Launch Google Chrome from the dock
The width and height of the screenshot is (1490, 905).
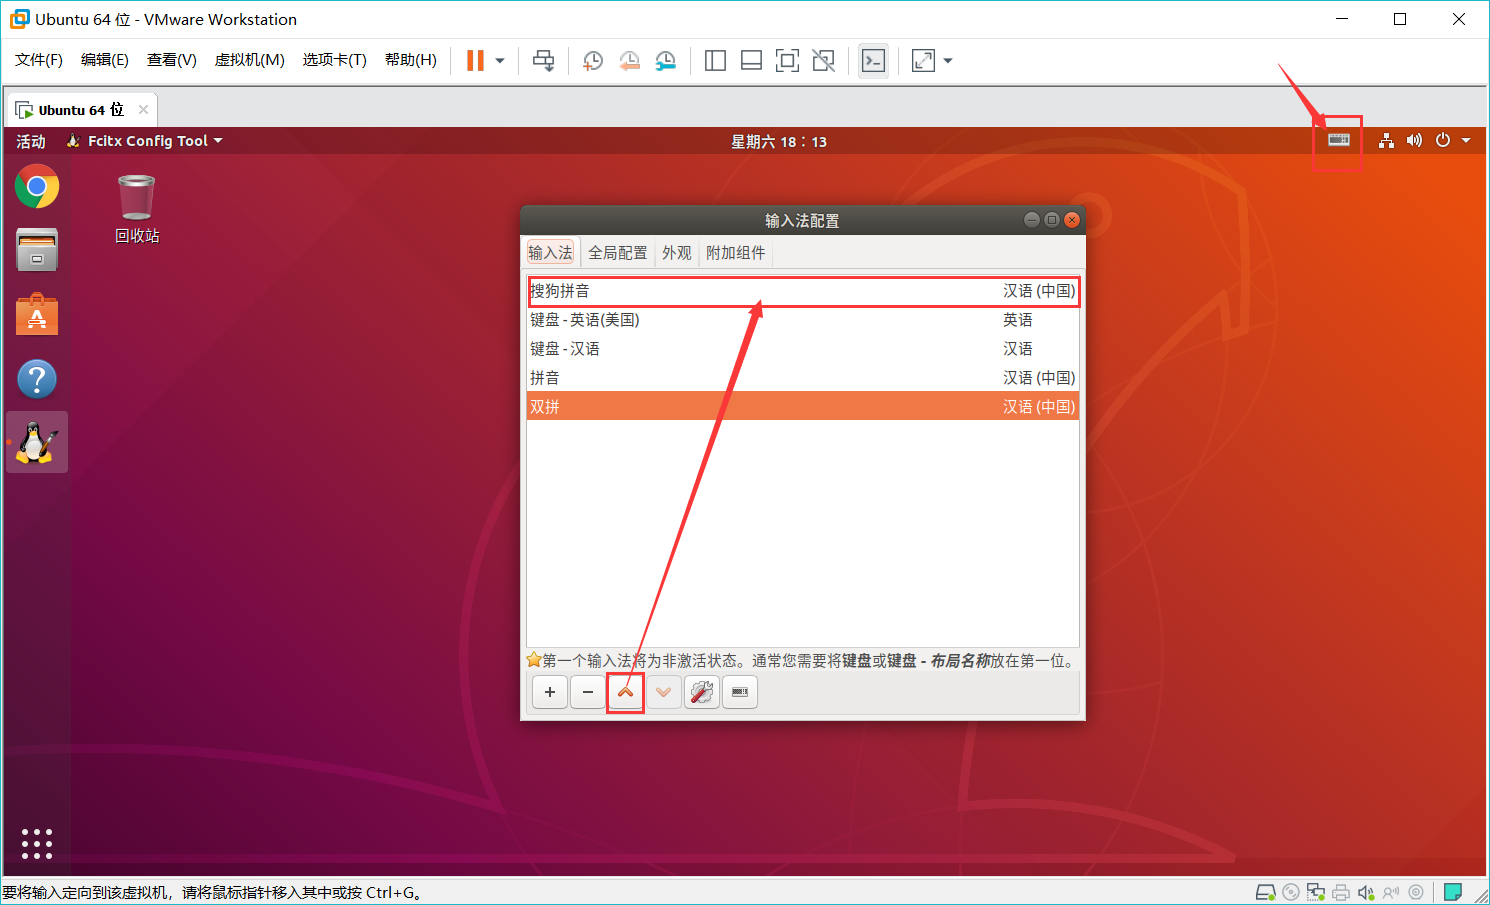click(37, 187)
